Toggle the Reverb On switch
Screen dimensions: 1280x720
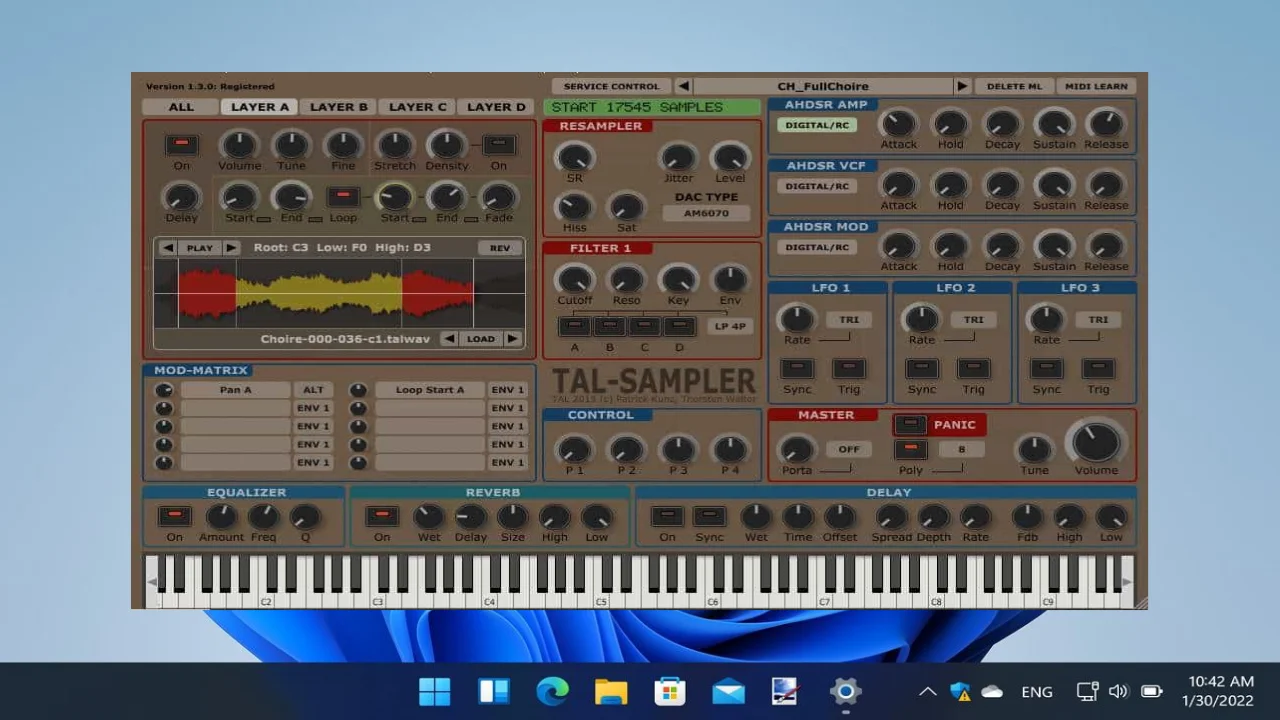(382, 516)
